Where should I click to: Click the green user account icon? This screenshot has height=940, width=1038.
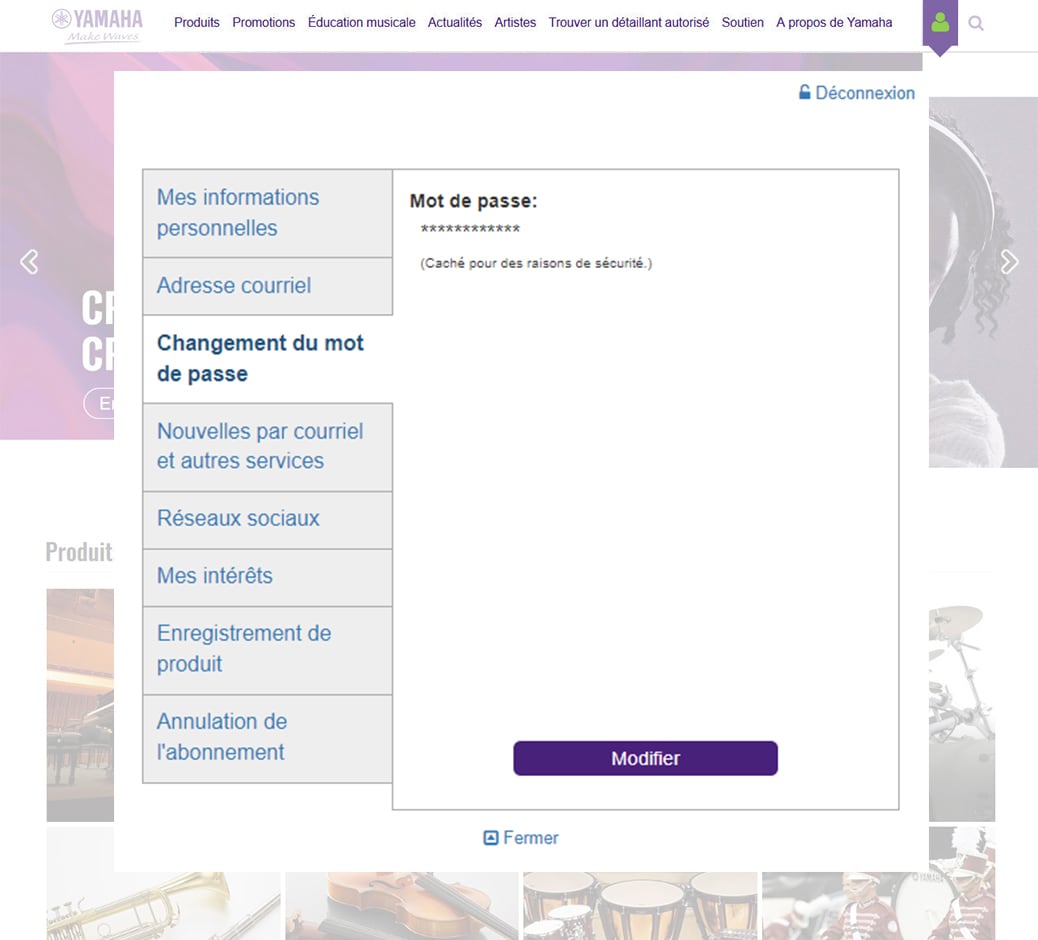[x=940, y=23]
